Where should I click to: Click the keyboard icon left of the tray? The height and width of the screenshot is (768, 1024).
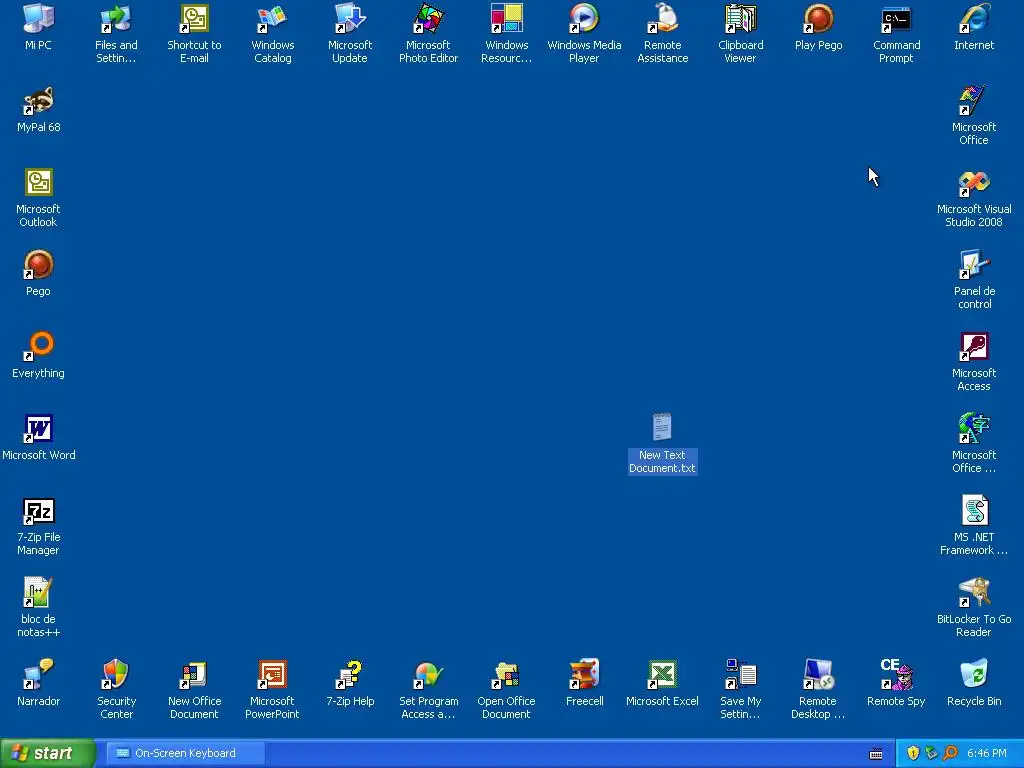pyautogui.click(x=876, y=754)
